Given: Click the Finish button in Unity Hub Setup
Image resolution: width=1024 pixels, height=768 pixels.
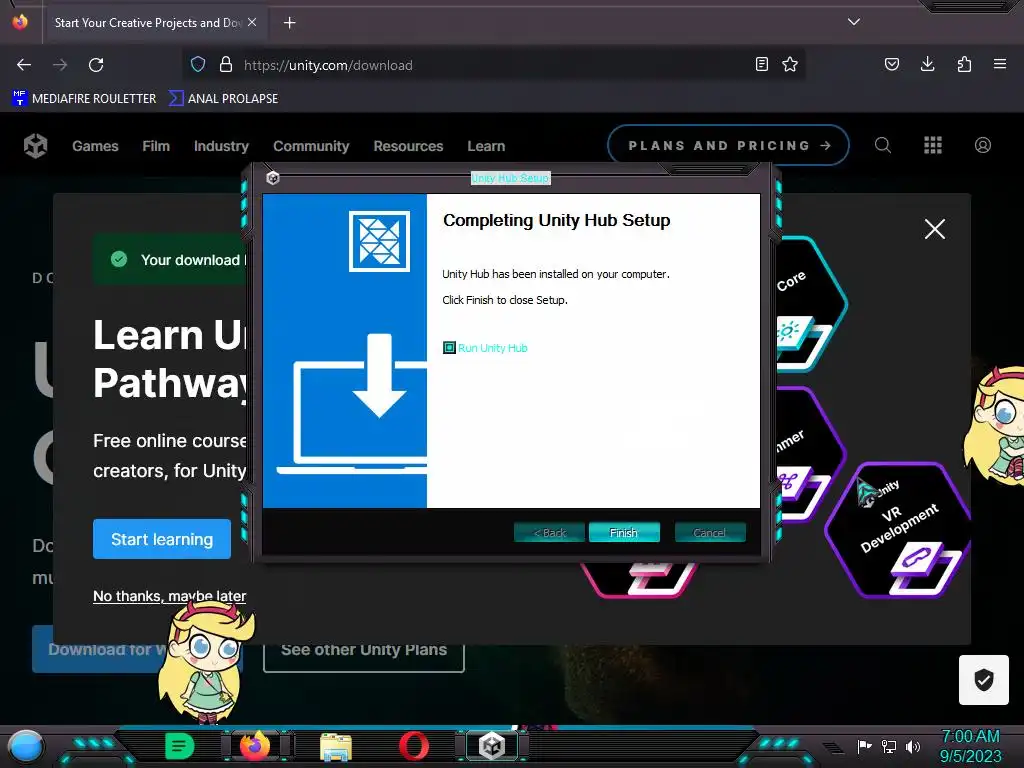Looking at the screenshot, I should [624, 532].
